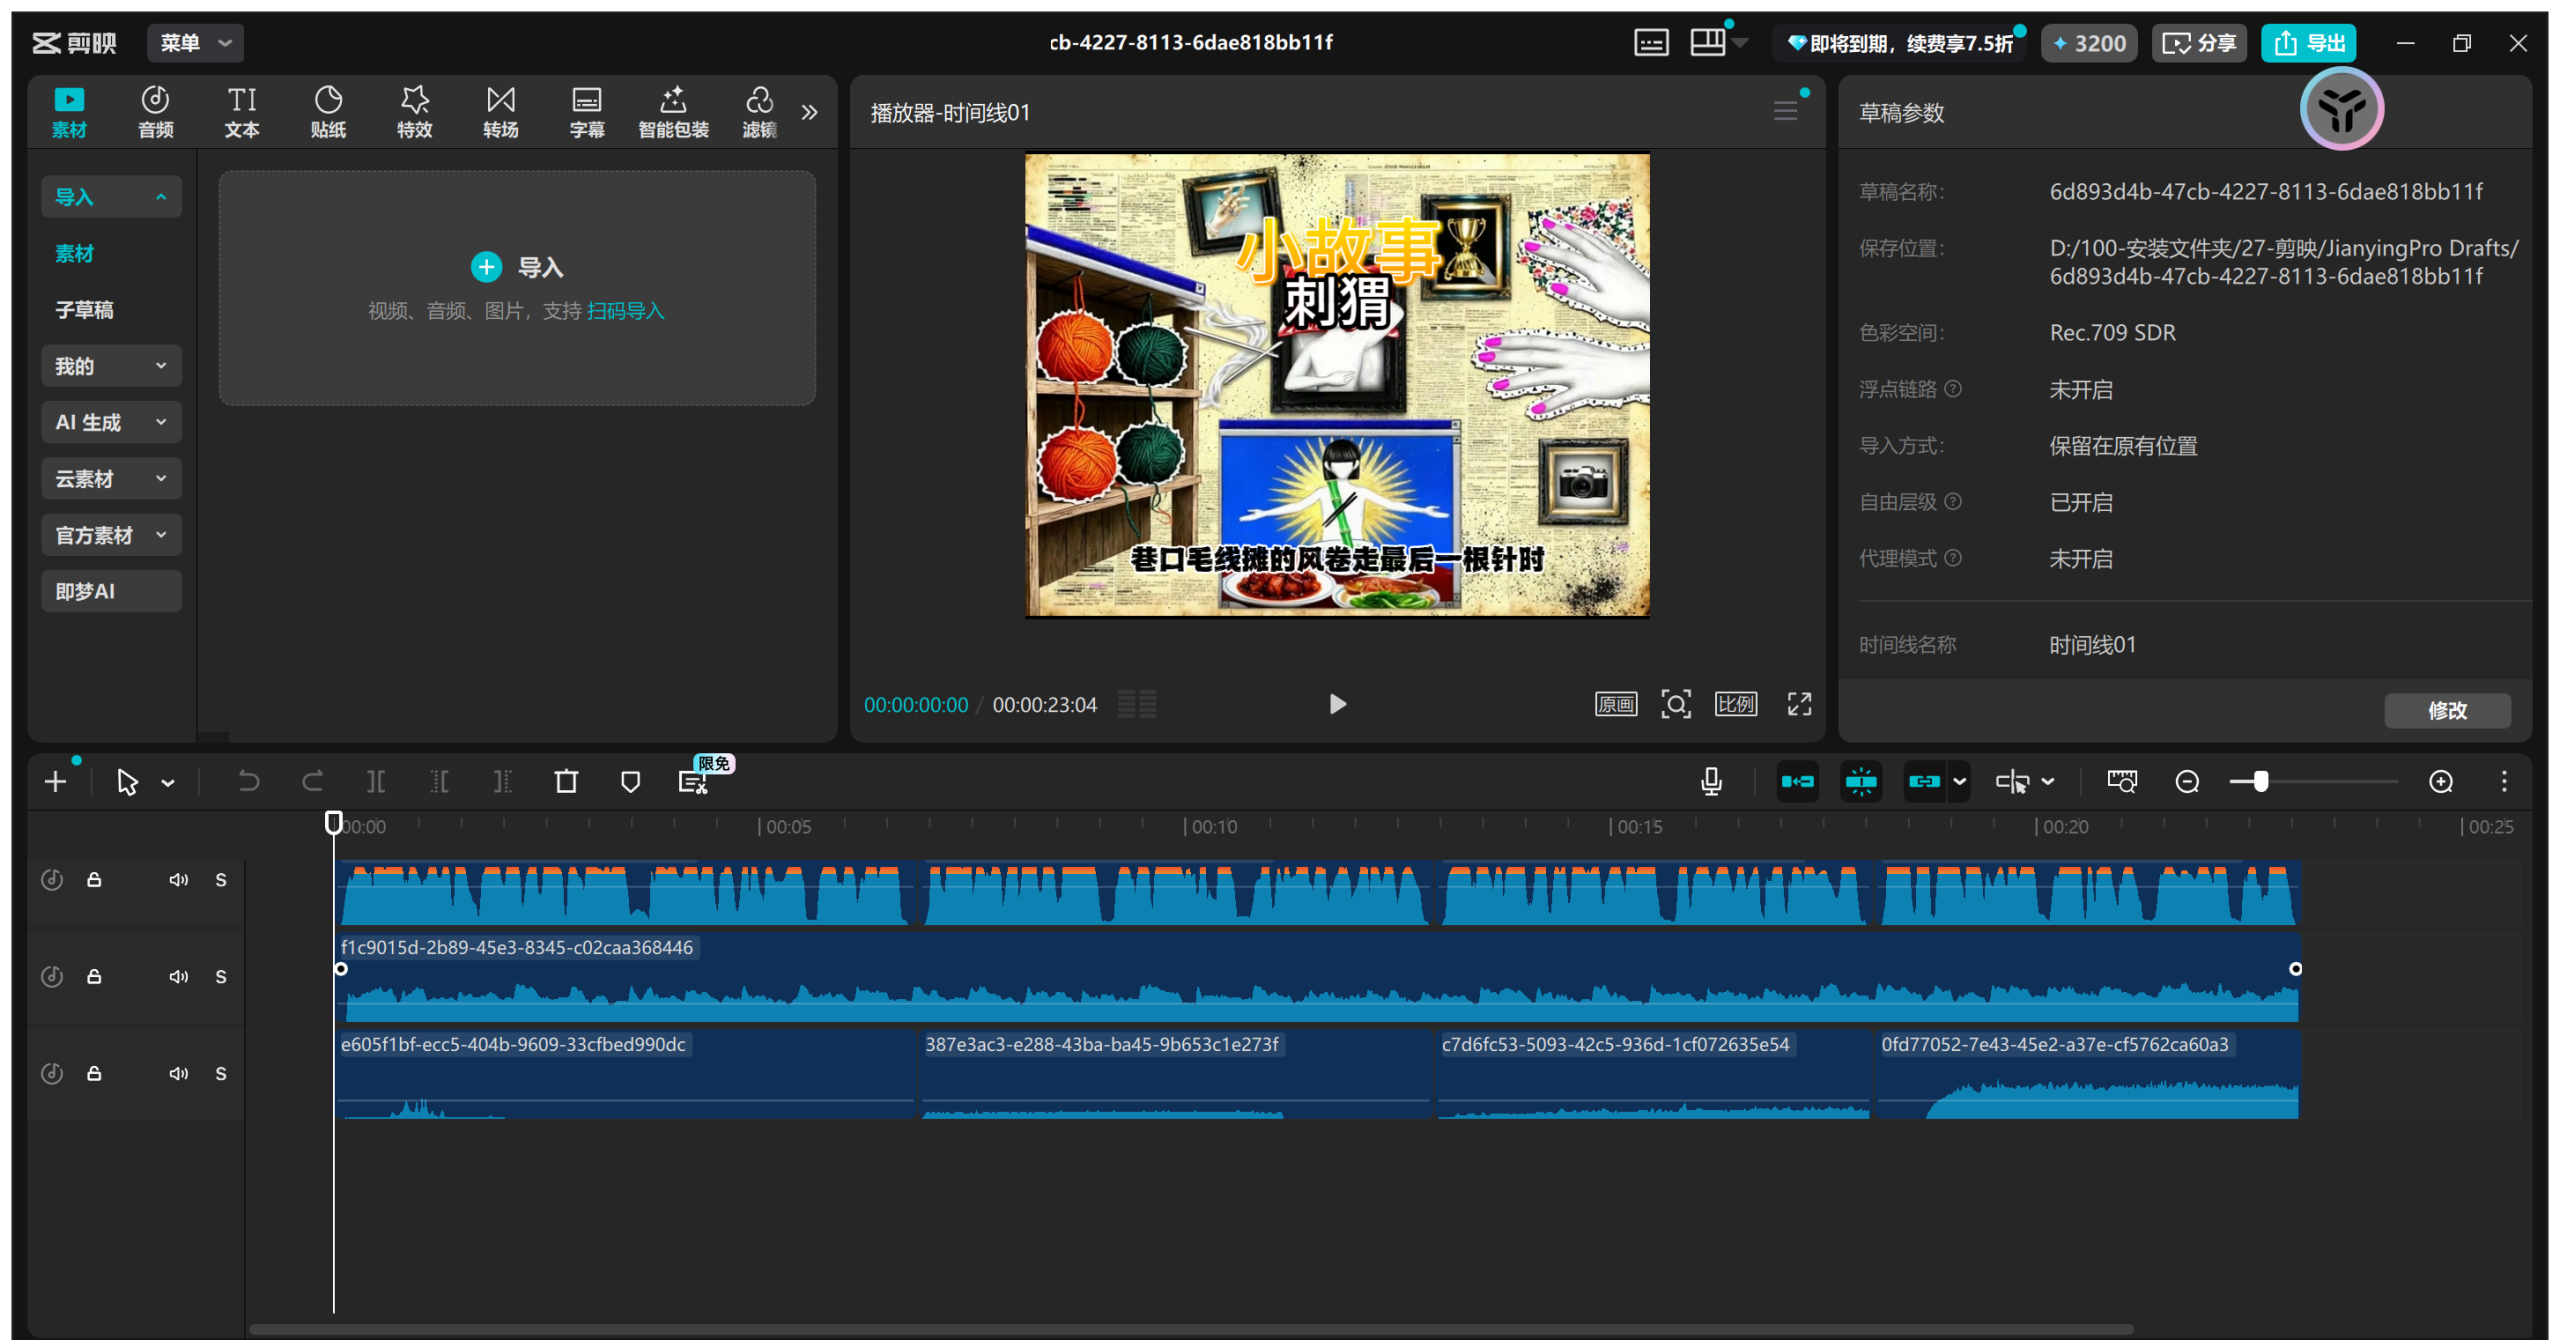This screenshot has height=1340, width=2560.
Task: Click the 修改 modify button
Action: [x=2447, y=710]
